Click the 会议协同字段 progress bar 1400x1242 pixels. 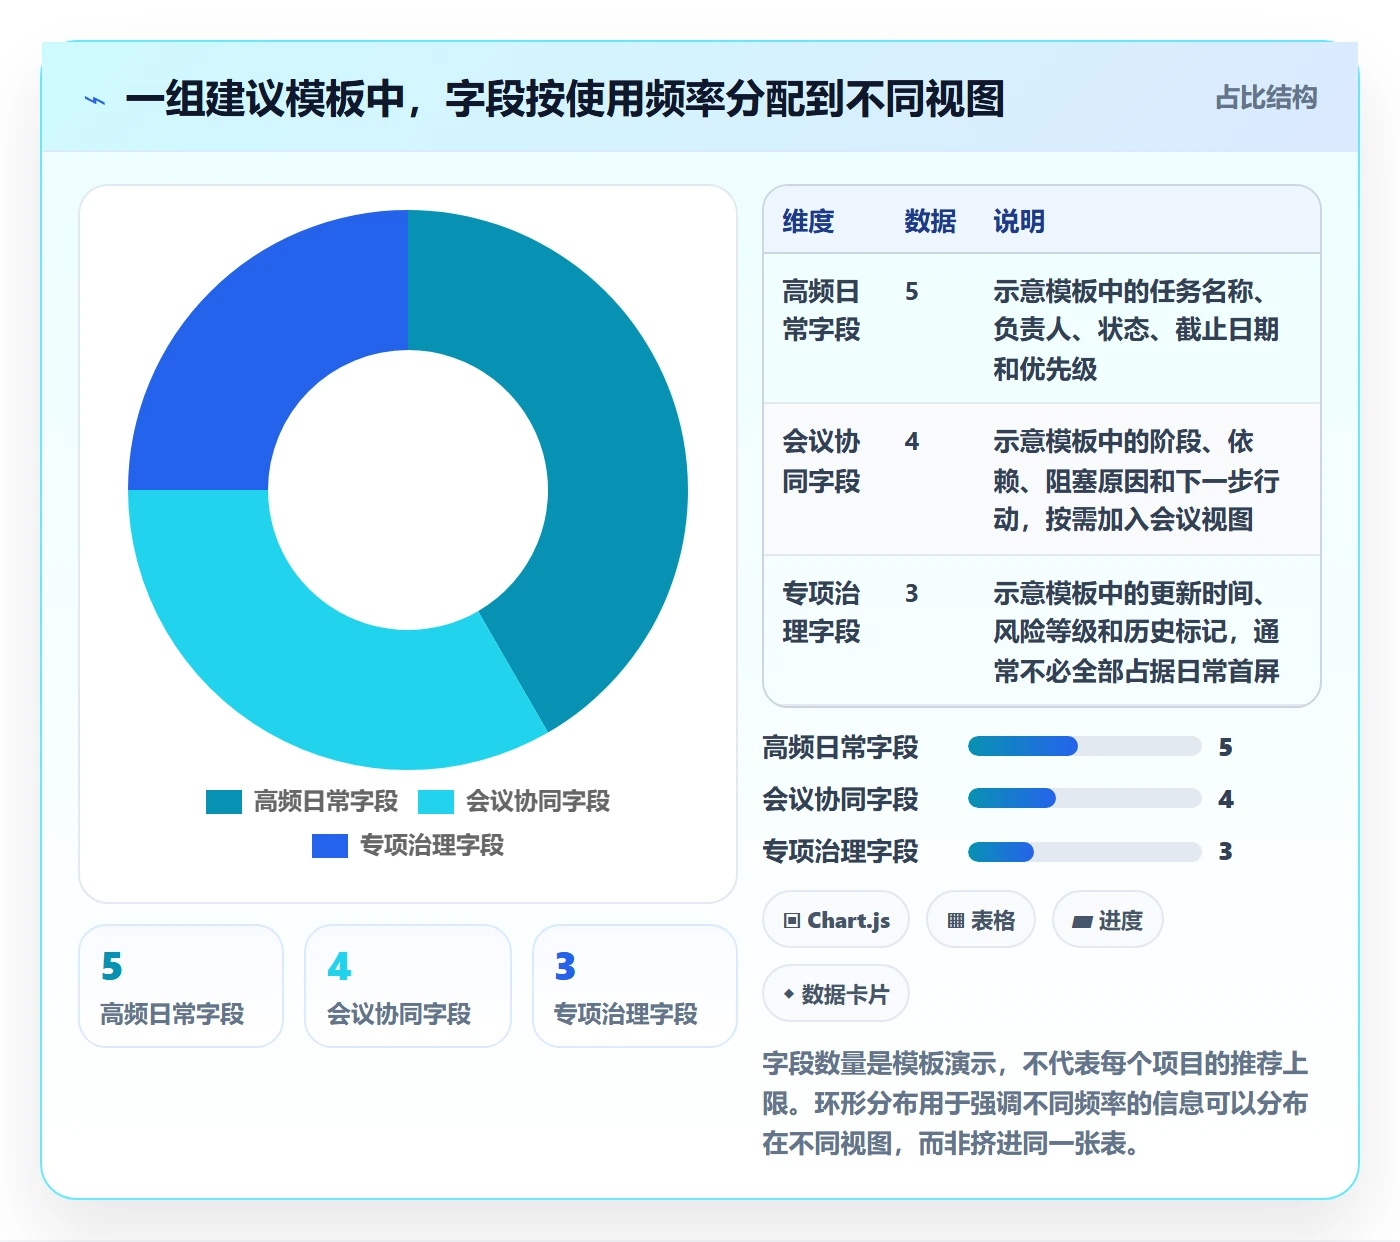[x=1084, y=798]
